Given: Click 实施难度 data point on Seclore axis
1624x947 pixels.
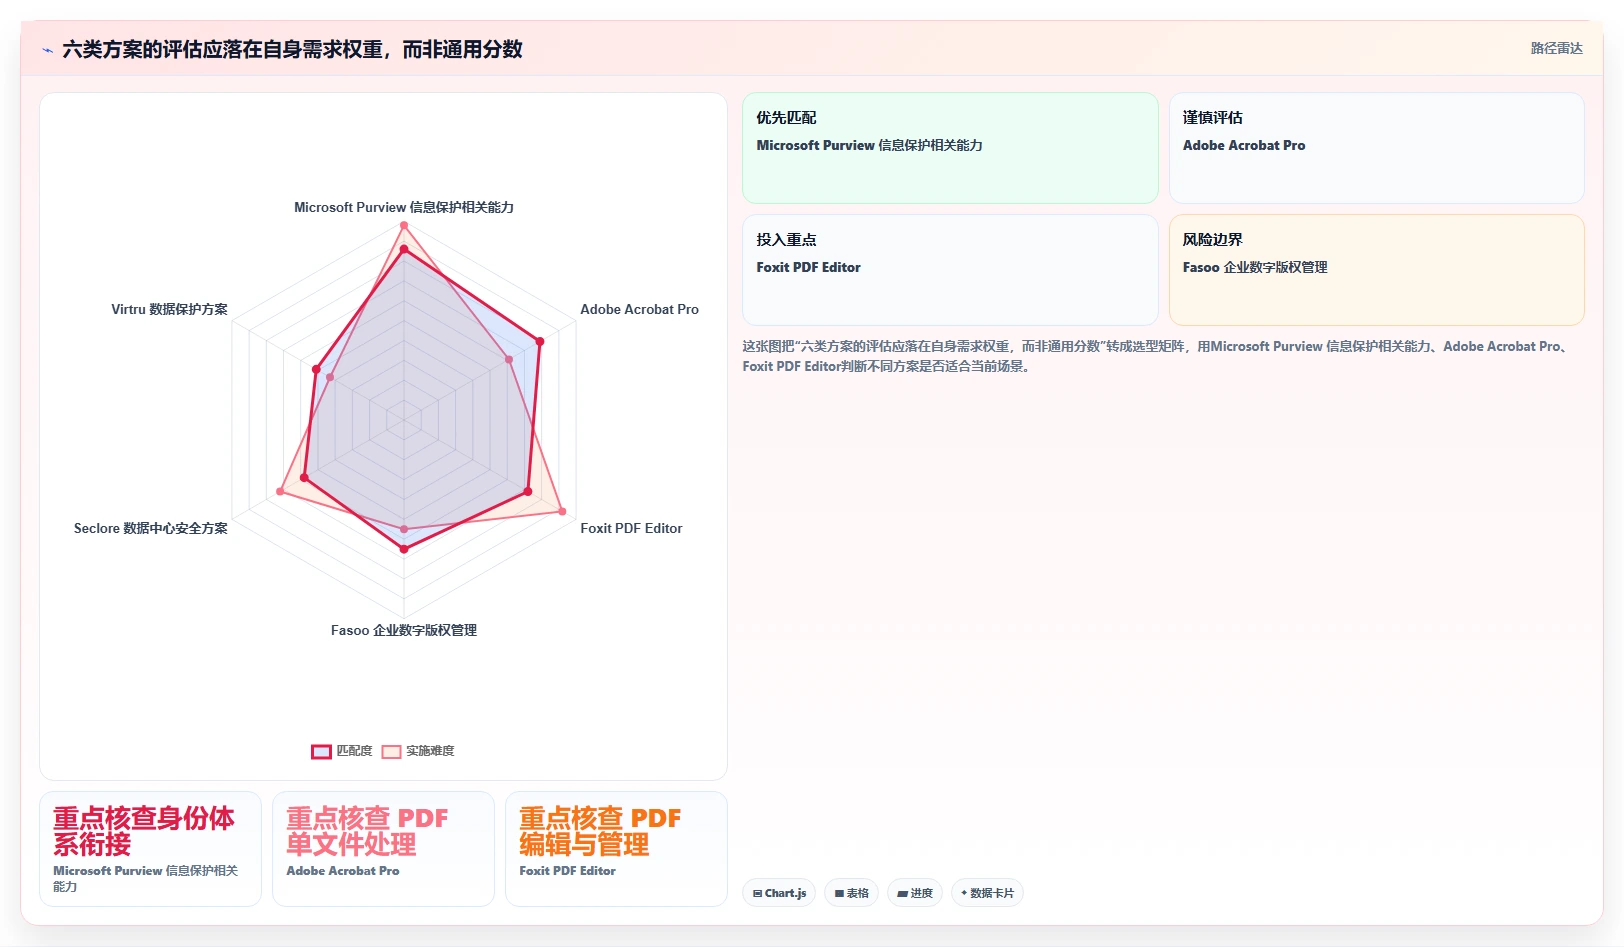Looking at the screenshot, I should coord(280,491).
